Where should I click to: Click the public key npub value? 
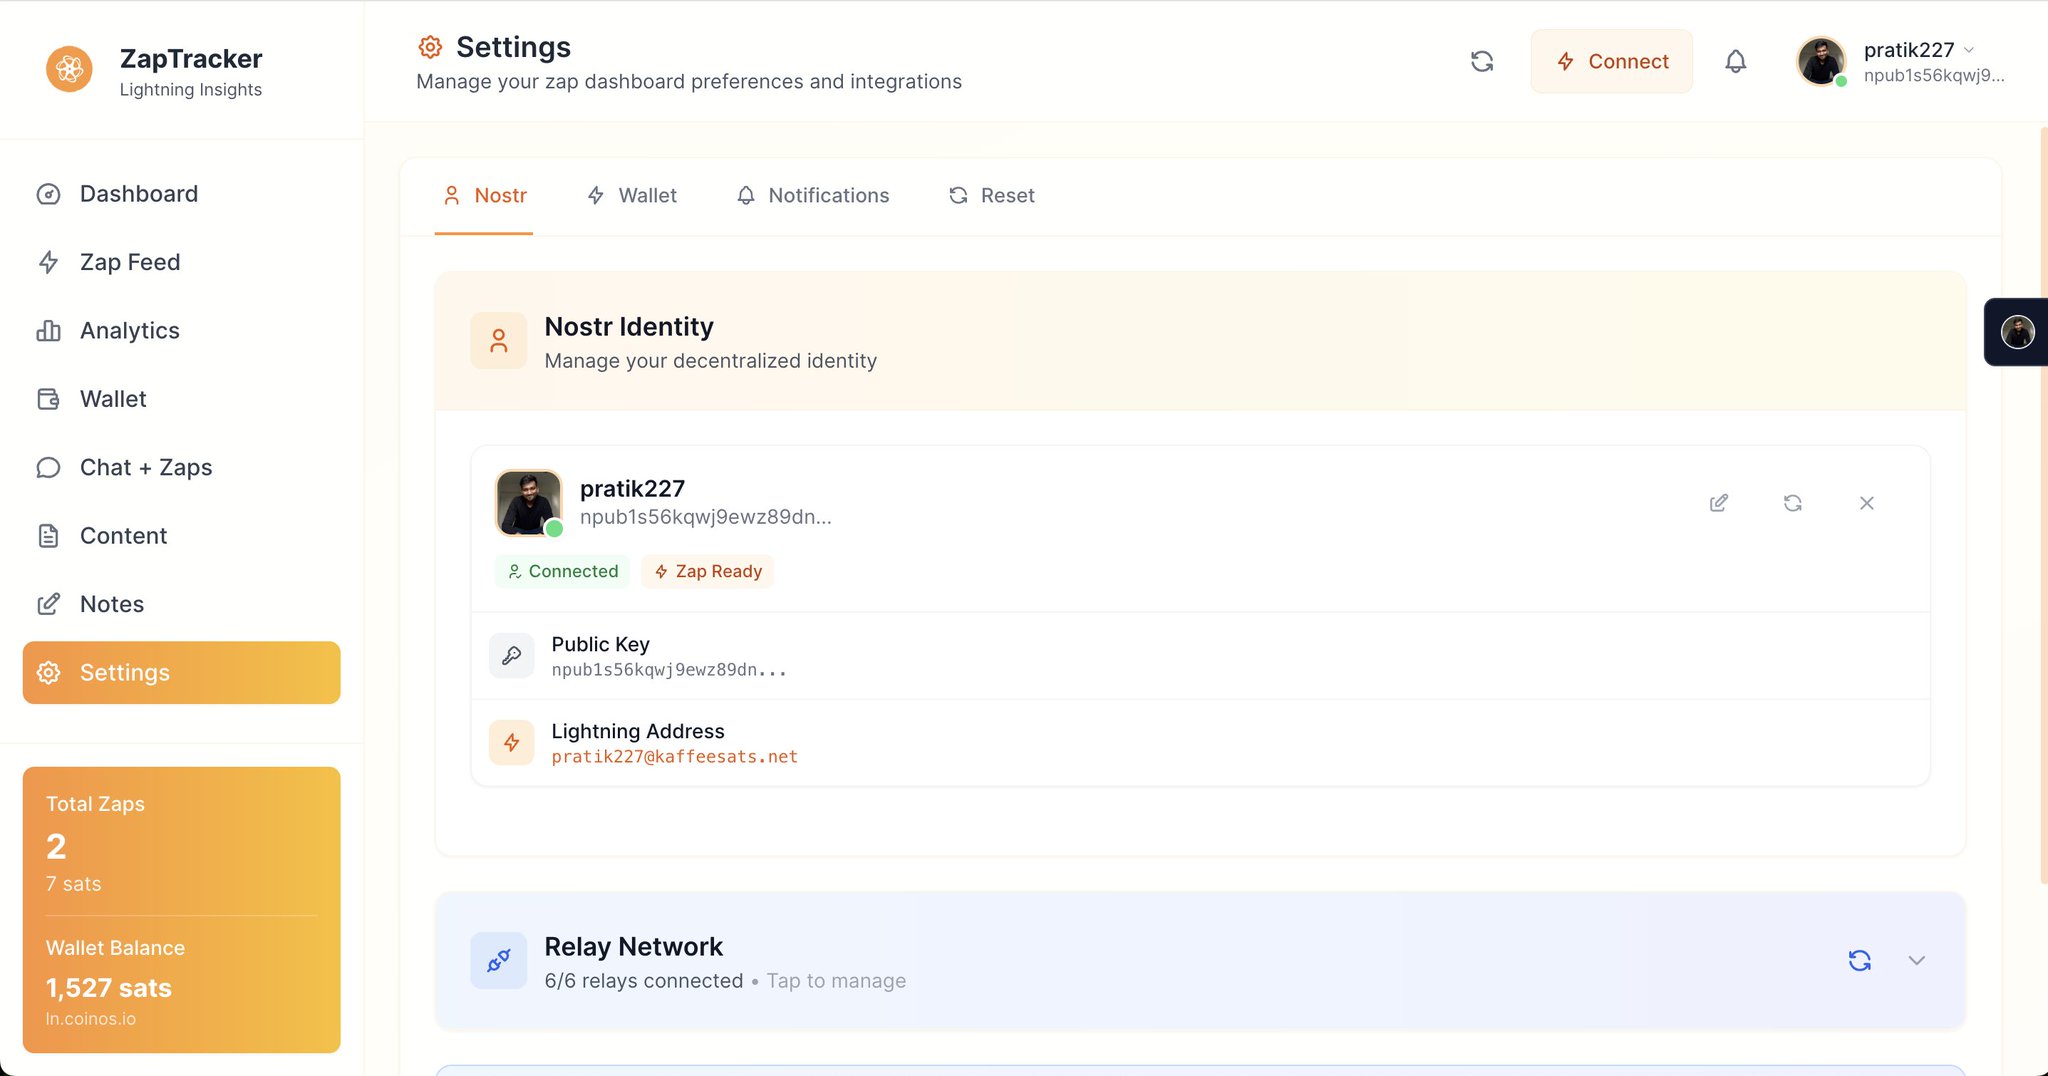coord(669,670)
